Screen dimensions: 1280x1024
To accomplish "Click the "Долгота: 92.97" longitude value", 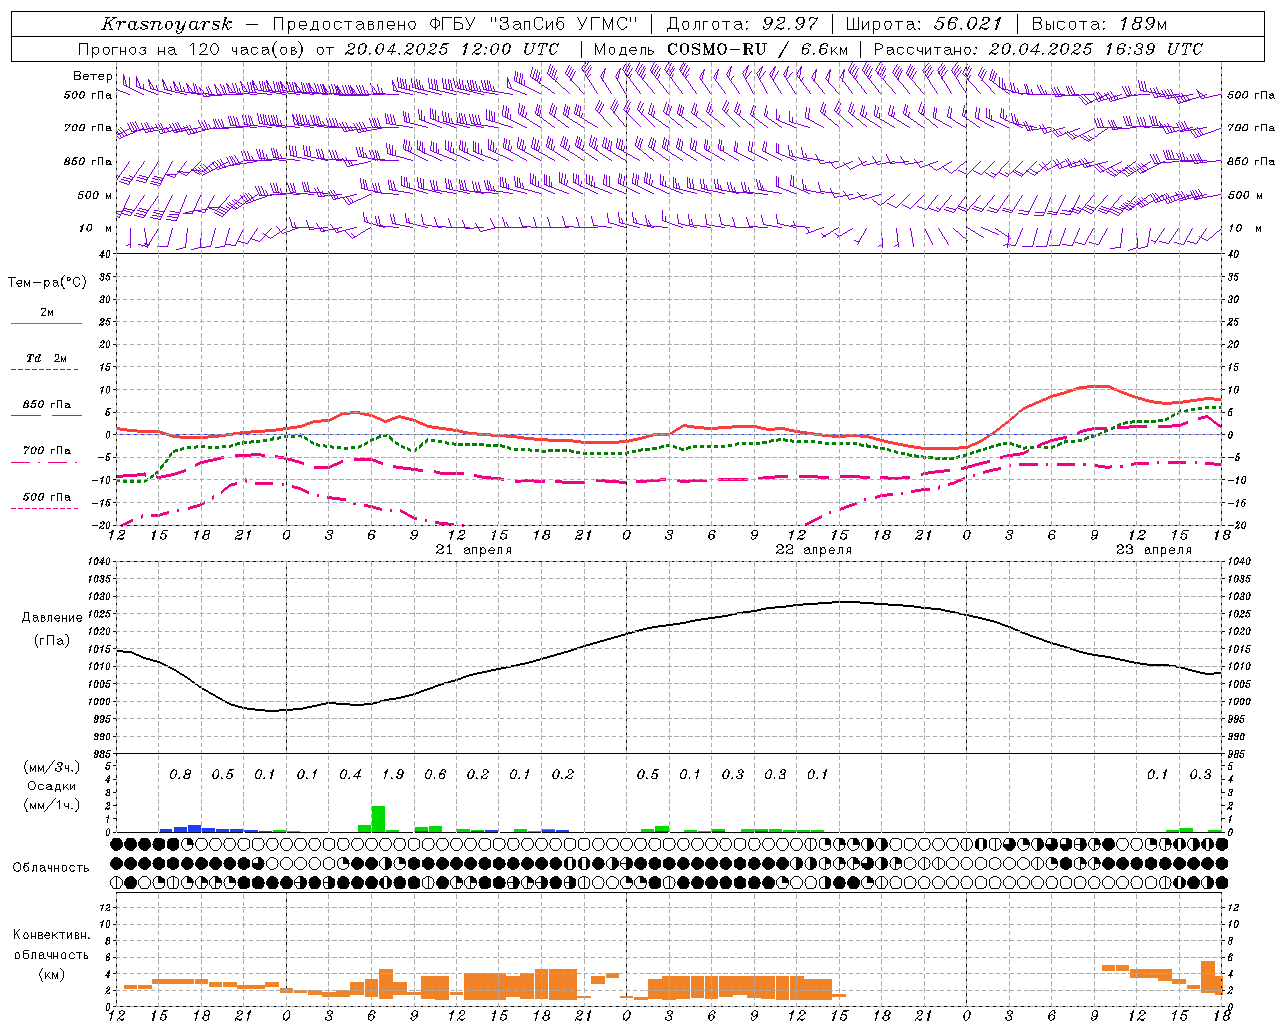I will 742,24.
